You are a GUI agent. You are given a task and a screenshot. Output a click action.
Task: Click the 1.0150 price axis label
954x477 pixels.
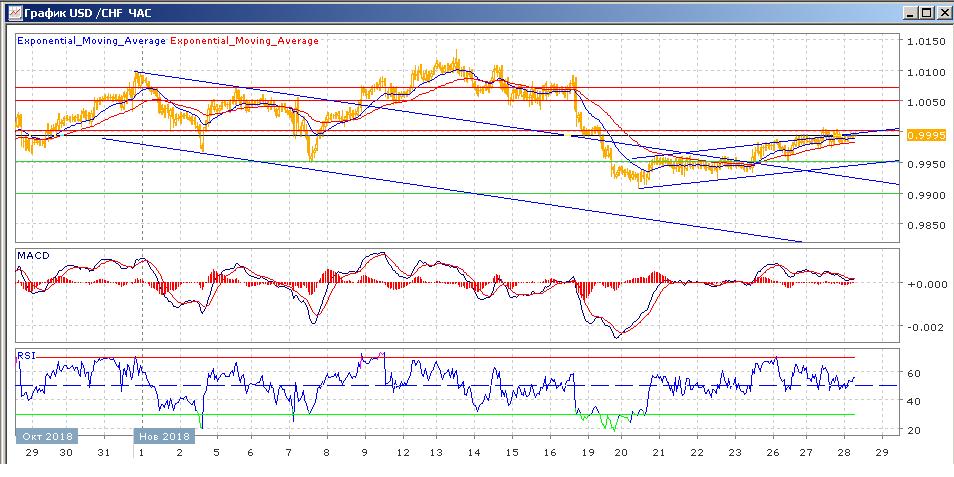pos(926,41)
